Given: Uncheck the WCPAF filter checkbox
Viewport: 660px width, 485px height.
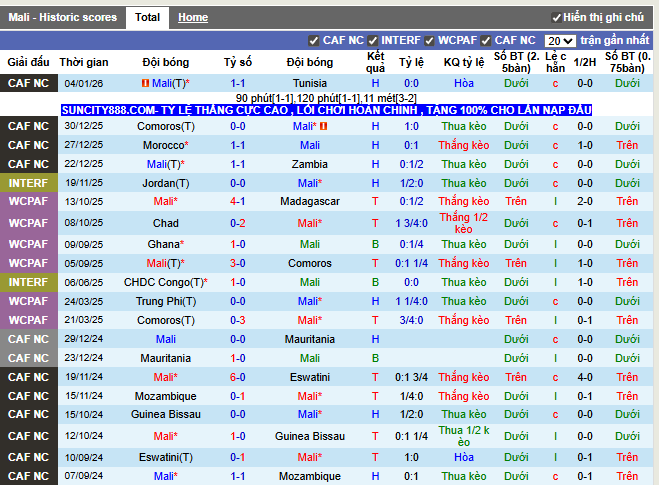Looking at the screenshot, I should point(429,41).
